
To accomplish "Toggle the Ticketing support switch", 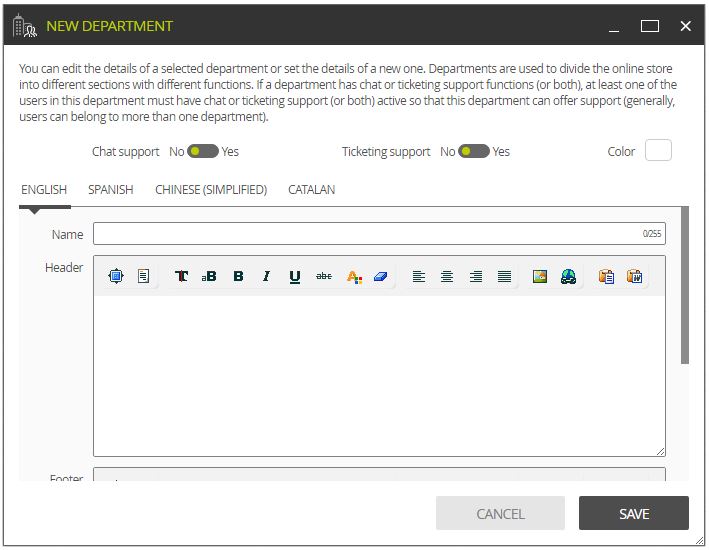I will point(474,151).
